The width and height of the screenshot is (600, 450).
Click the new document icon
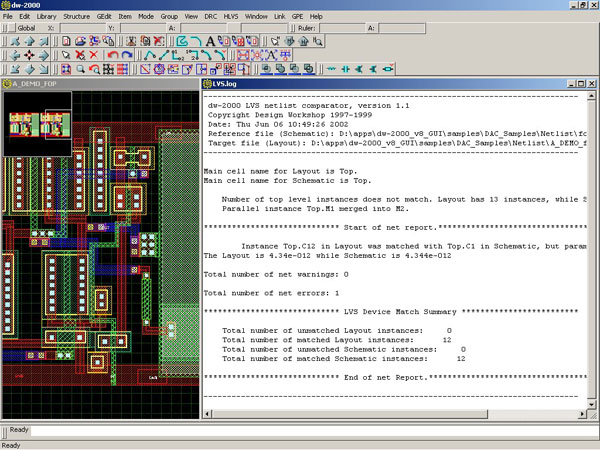[66, 41]
